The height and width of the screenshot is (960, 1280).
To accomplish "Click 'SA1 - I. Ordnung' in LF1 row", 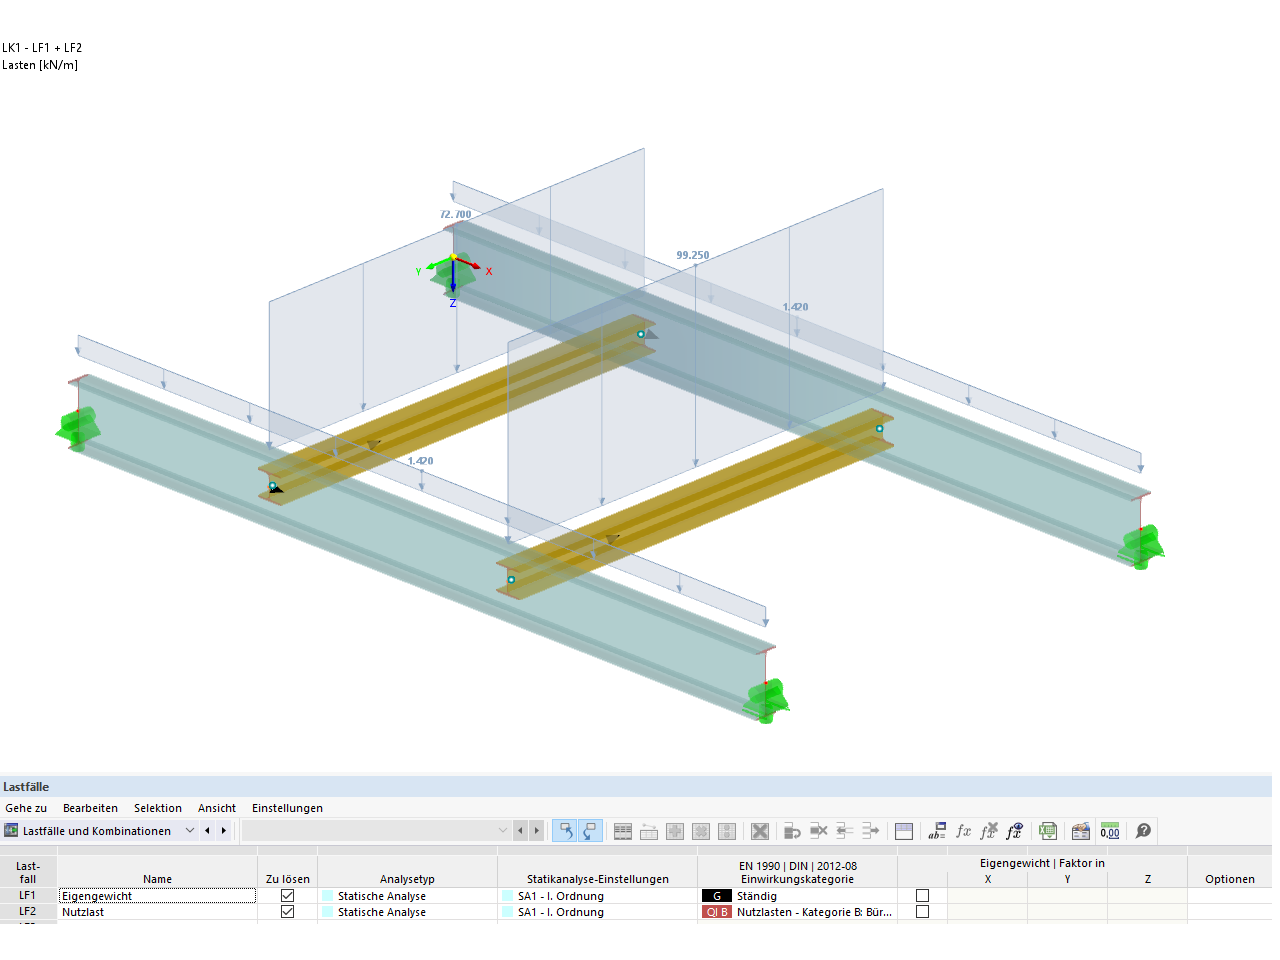I will click(x=561, y=896).
